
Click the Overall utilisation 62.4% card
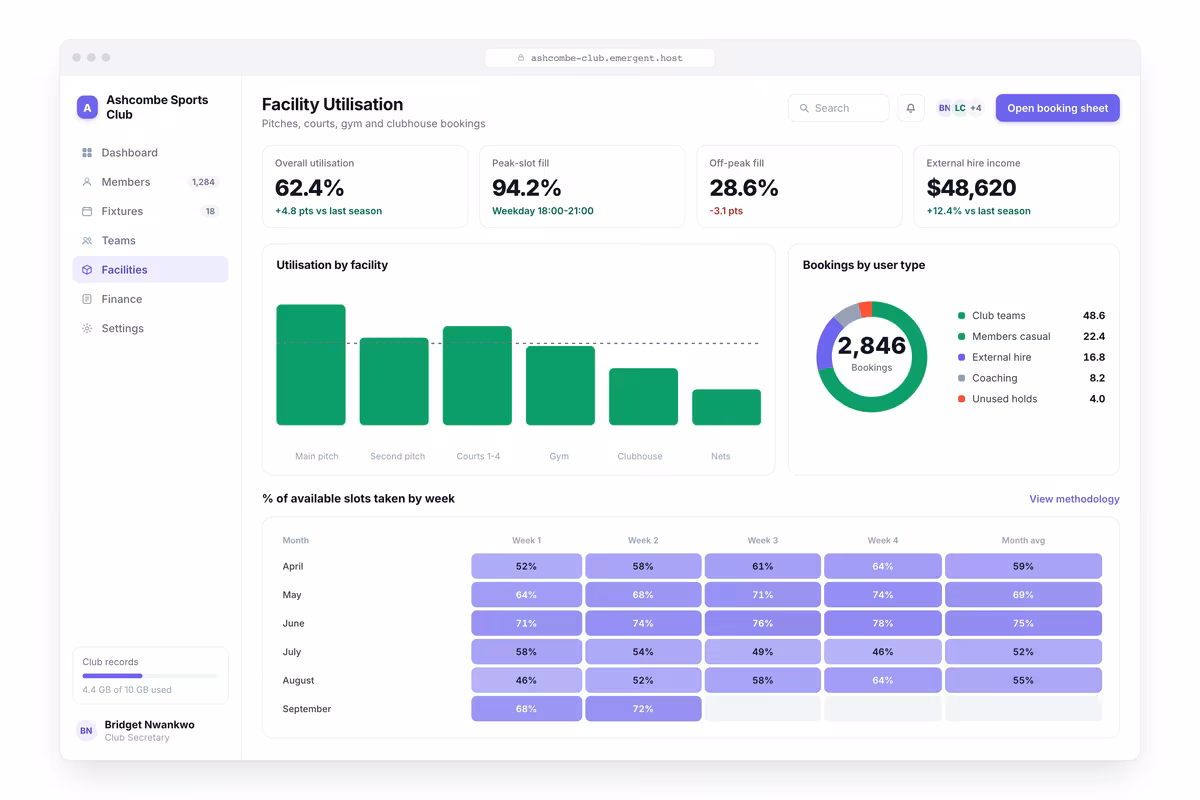pos(365,187)
